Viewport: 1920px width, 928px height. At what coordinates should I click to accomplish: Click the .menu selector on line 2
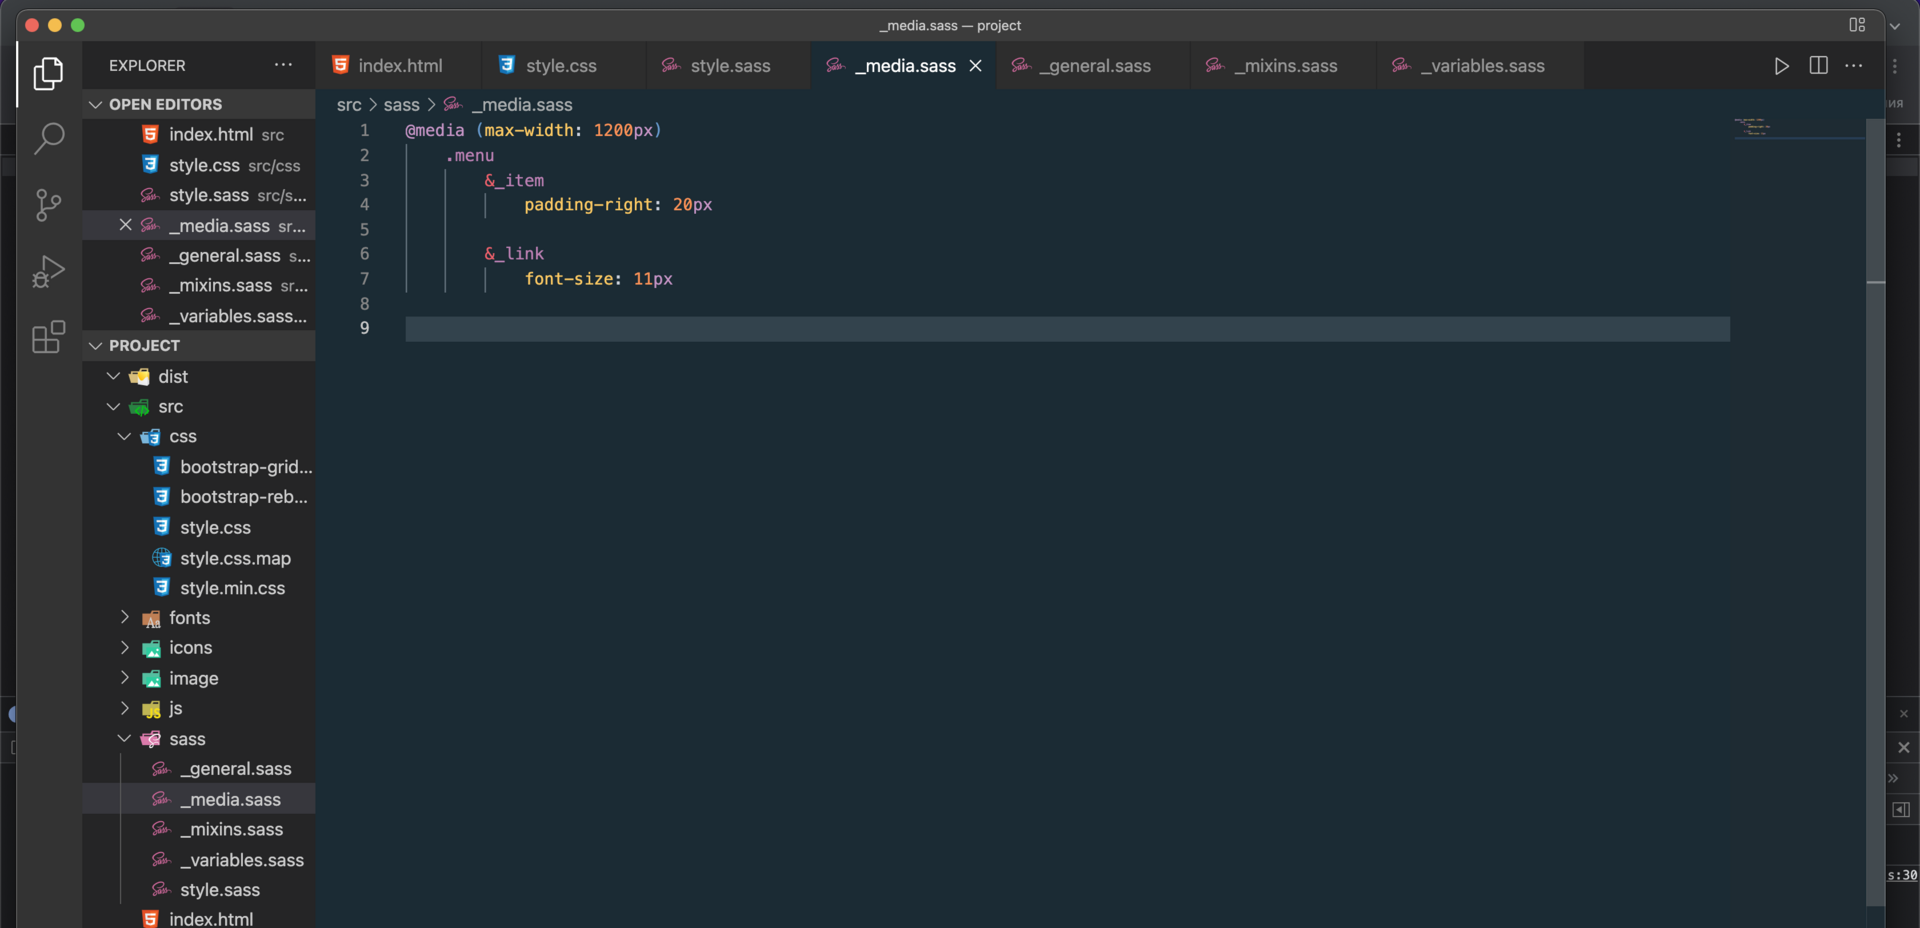pyautogui.click(x=470, y=156)
